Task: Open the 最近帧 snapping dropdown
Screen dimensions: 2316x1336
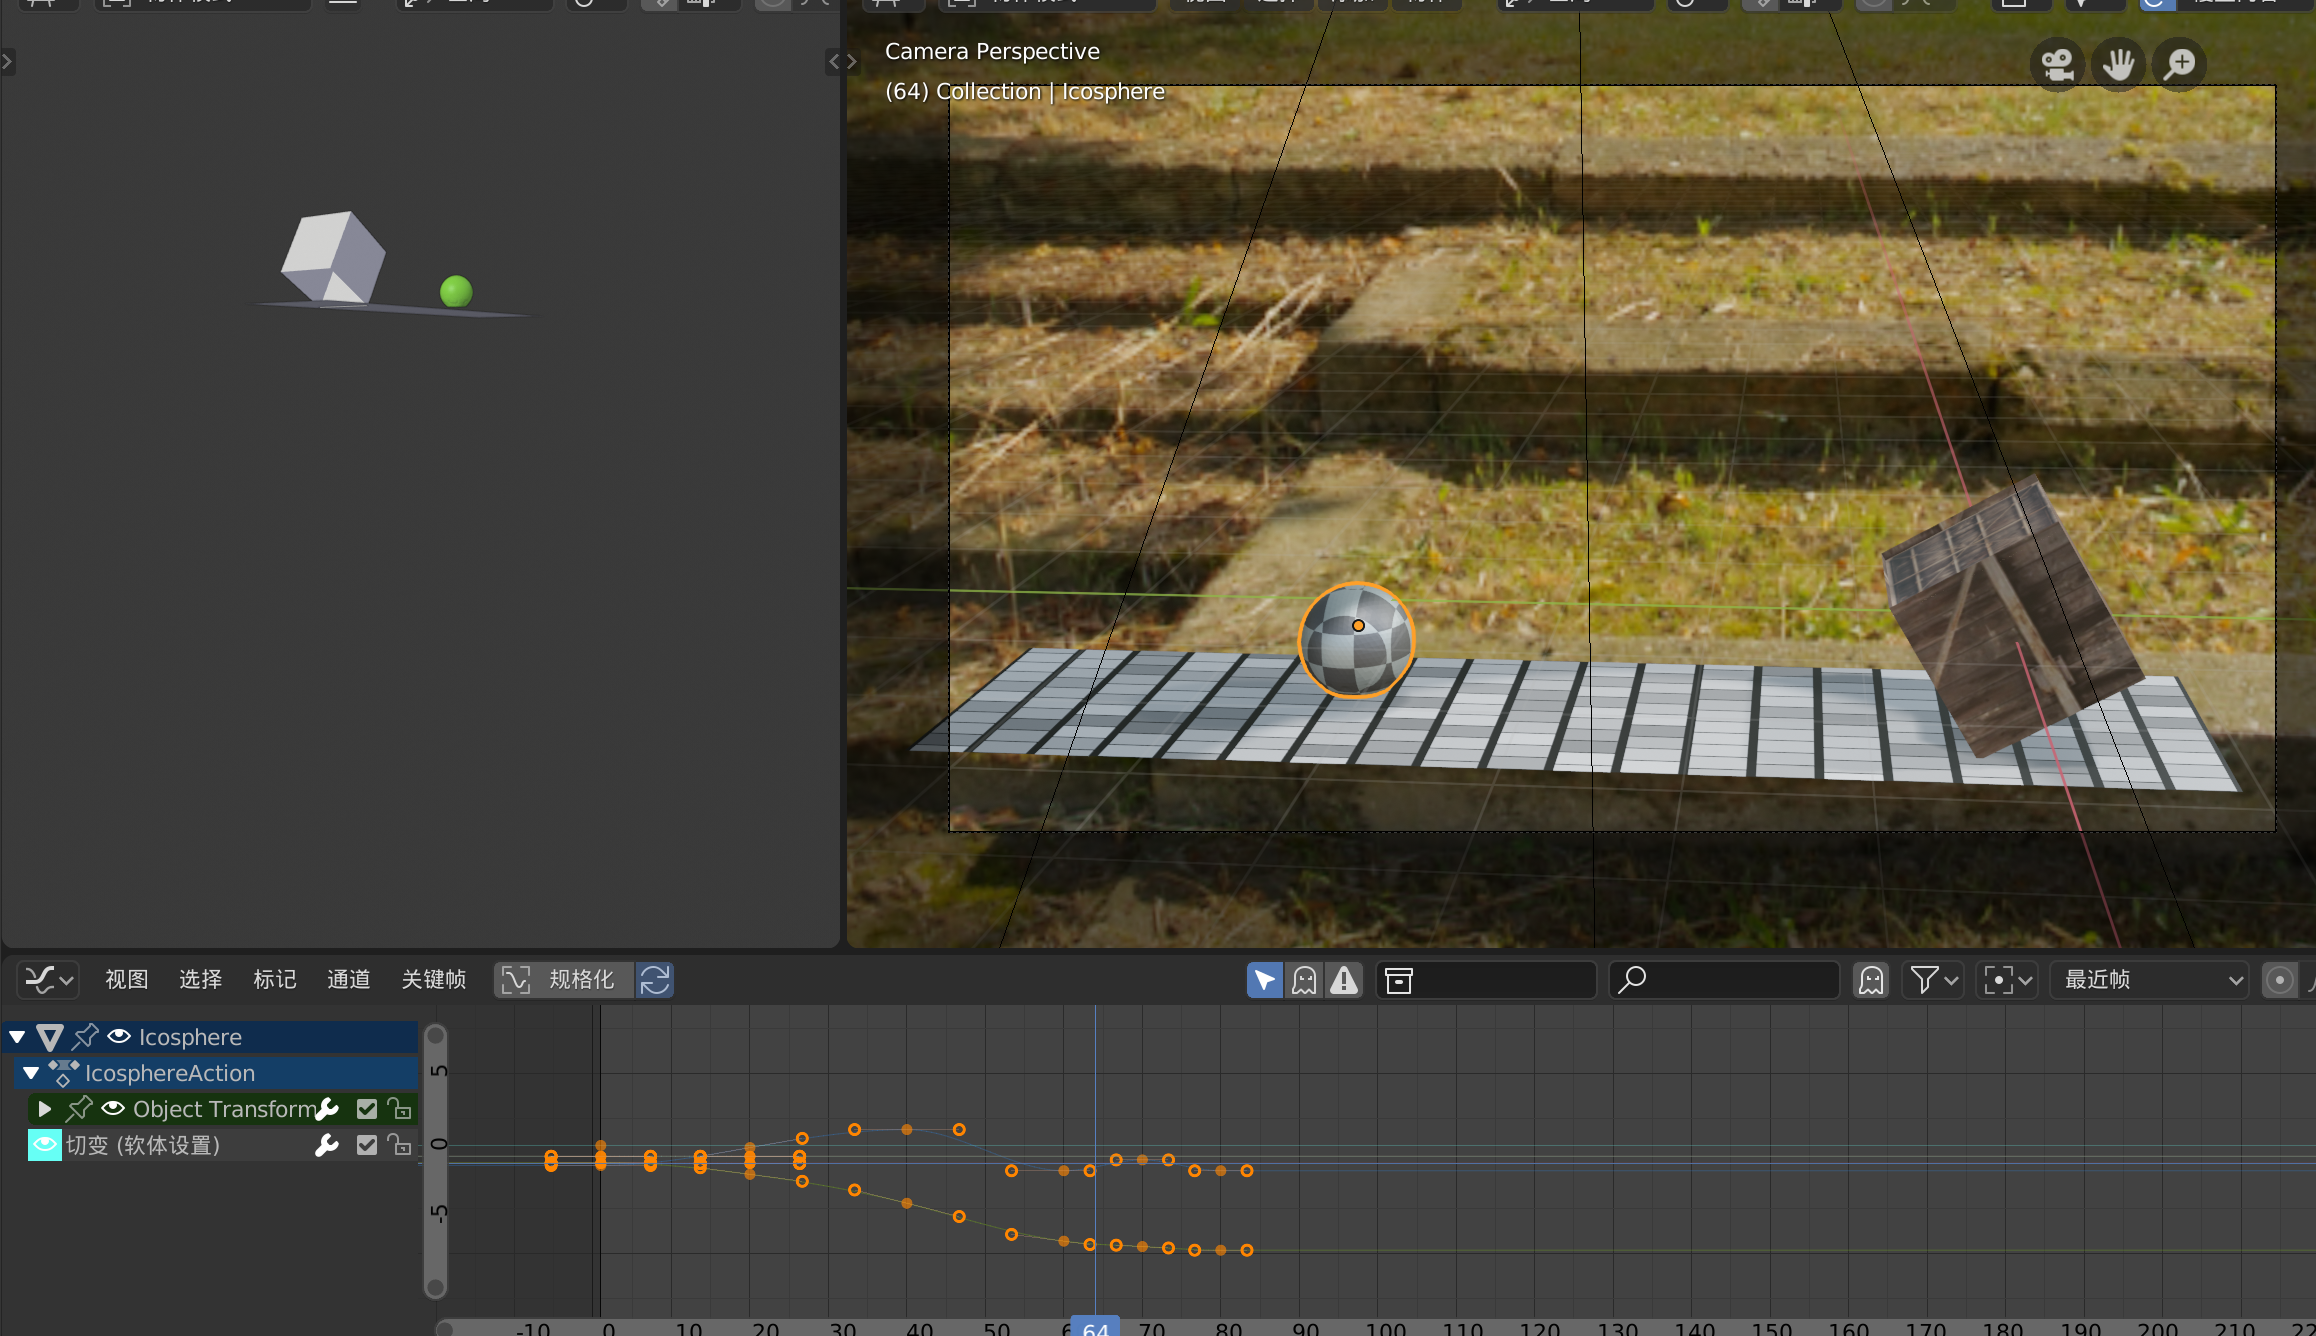Action: (2150, 980)
